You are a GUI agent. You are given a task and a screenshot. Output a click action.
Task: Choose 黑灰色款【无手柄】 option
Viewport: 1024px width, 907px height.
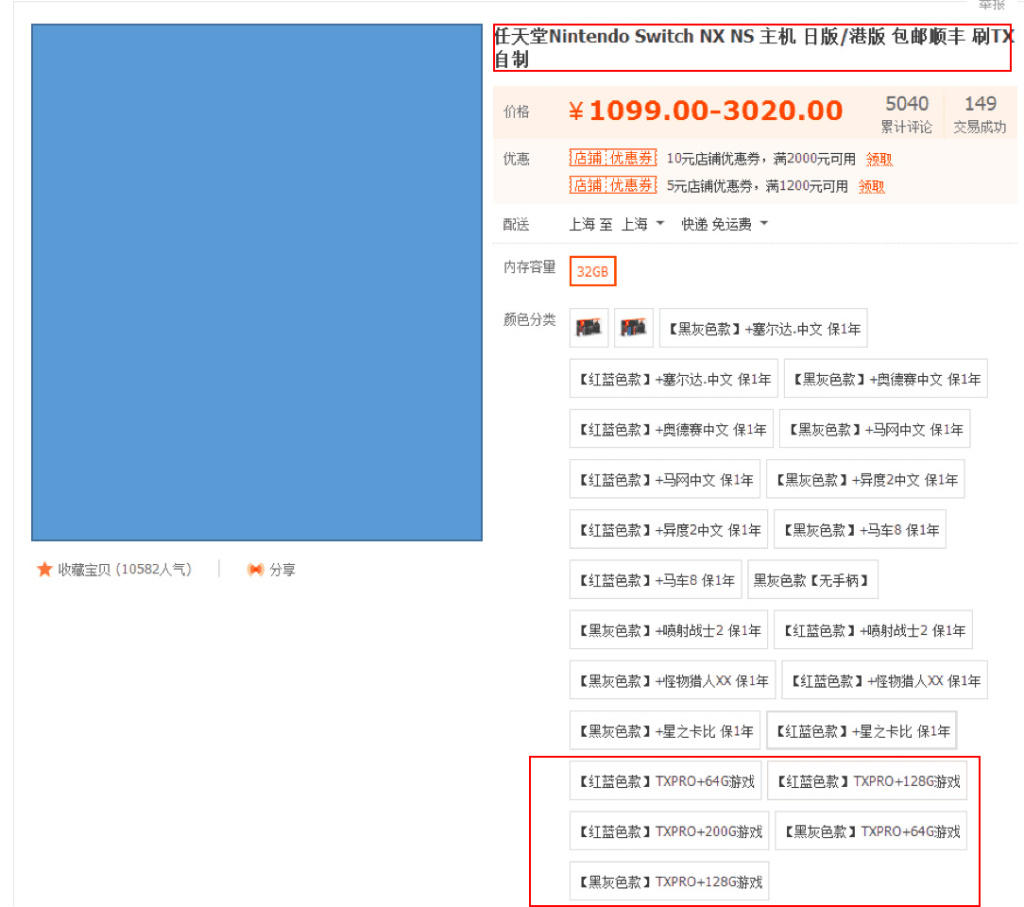812,580
